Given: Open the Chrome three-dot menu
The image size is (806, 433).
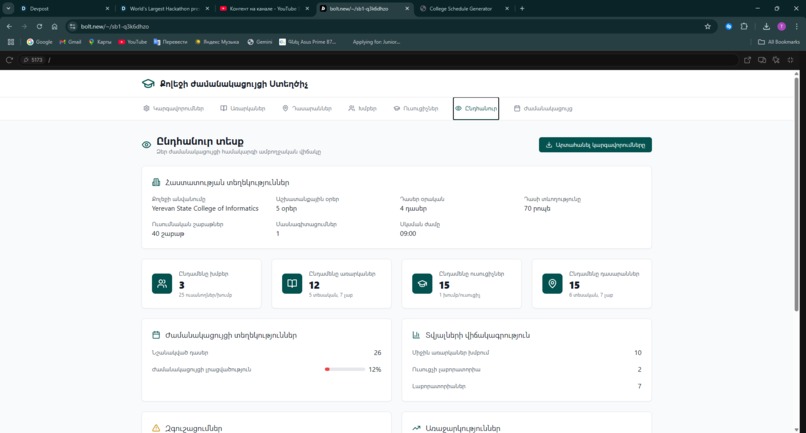Looking at the screenshot, I should [796, 26].
